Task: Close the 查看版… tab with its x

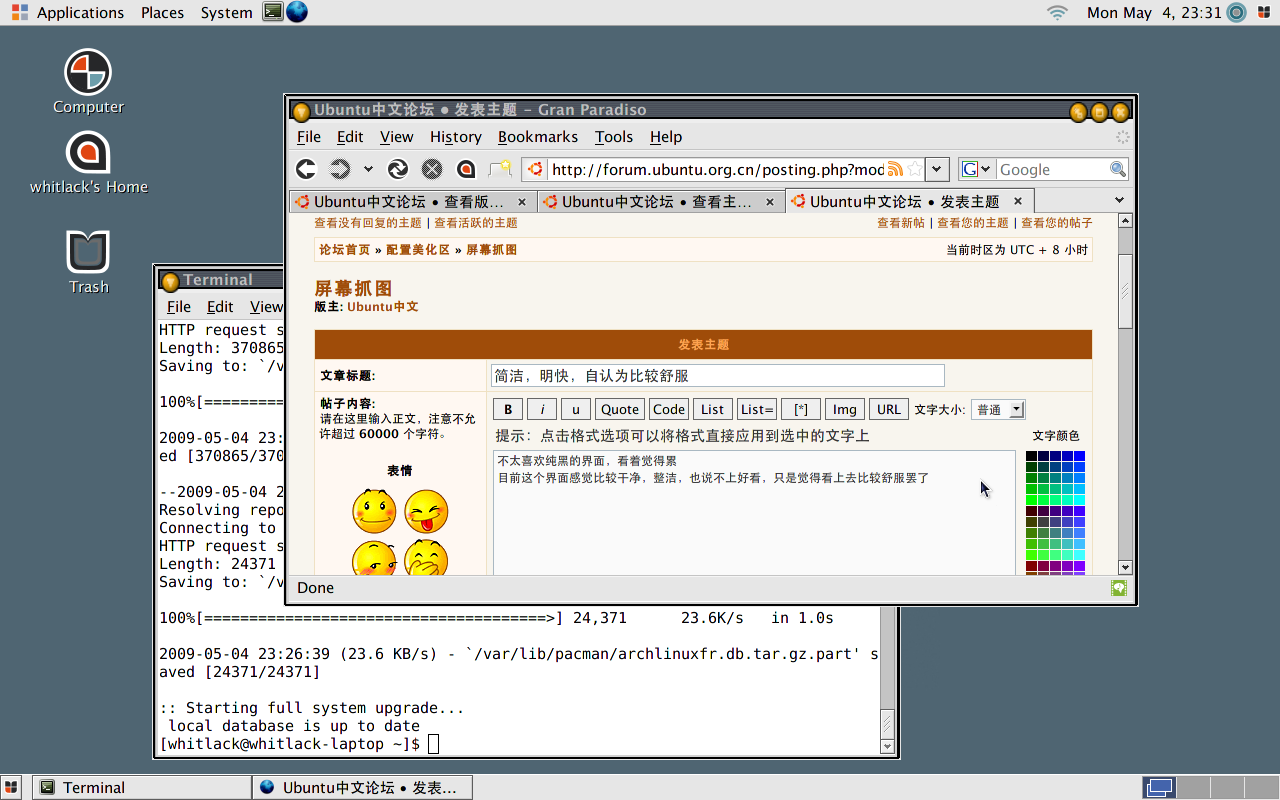Action: [522, 201]
